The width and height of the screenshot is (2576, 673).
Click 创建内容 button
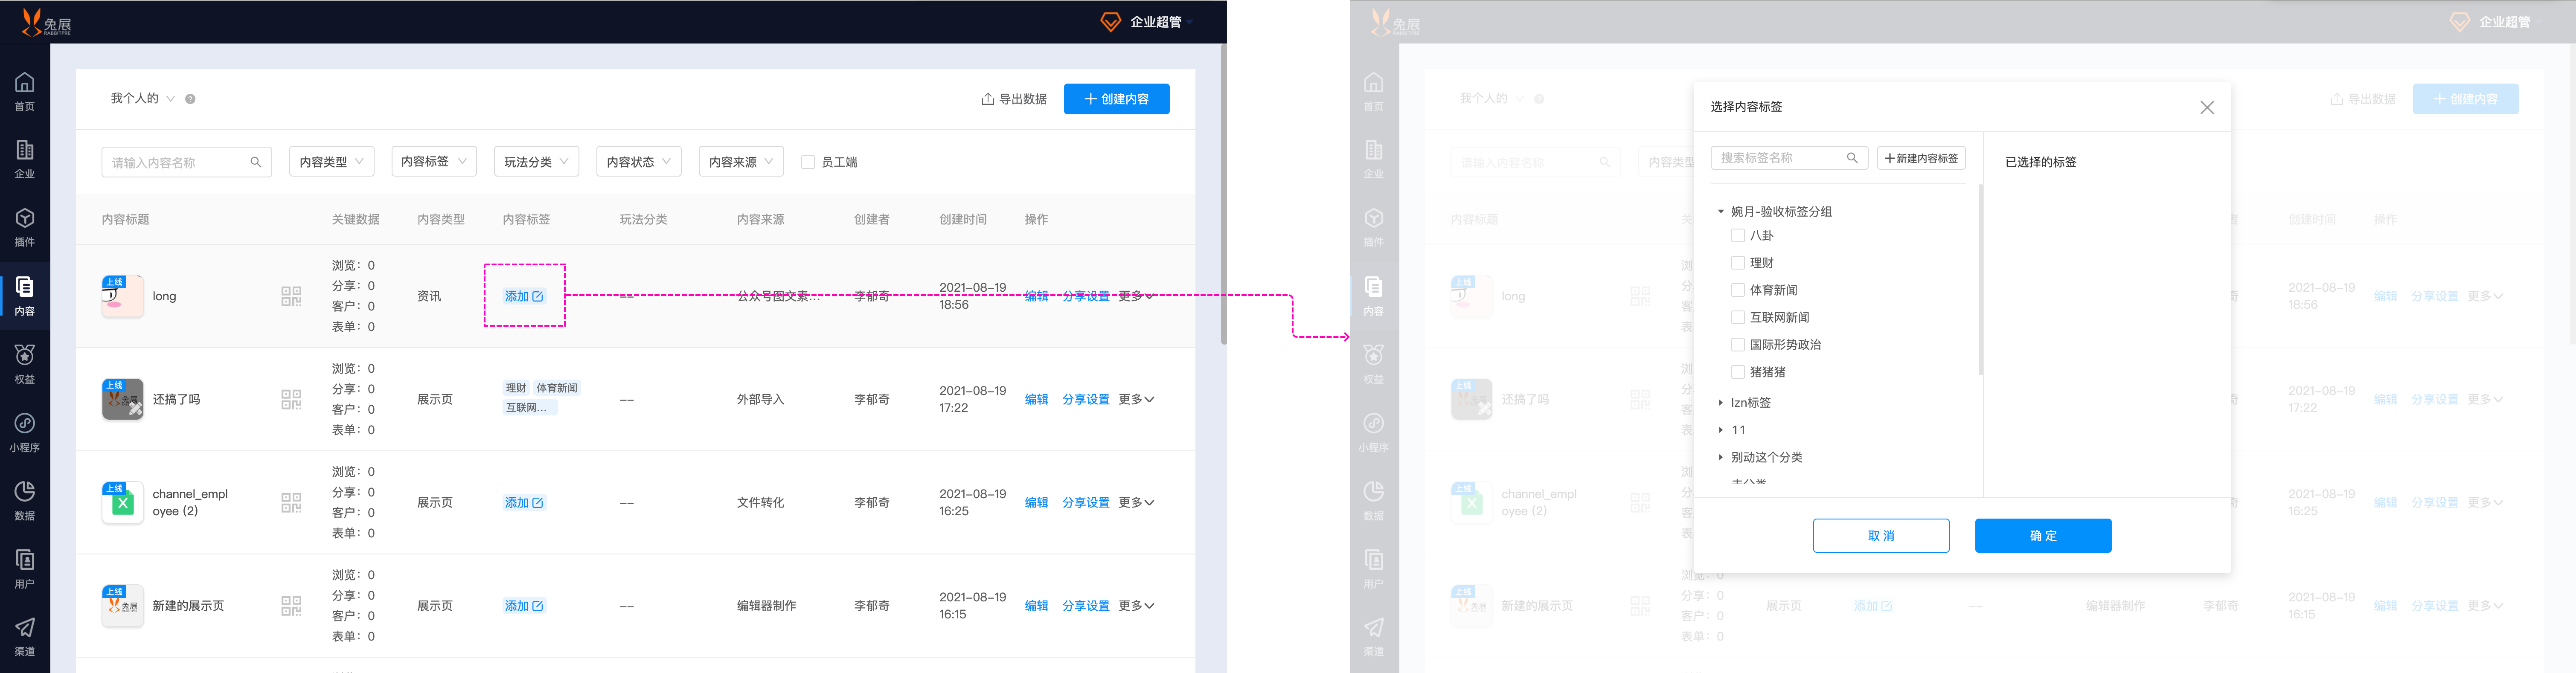pyautogui.click(x=1116, y=99)
